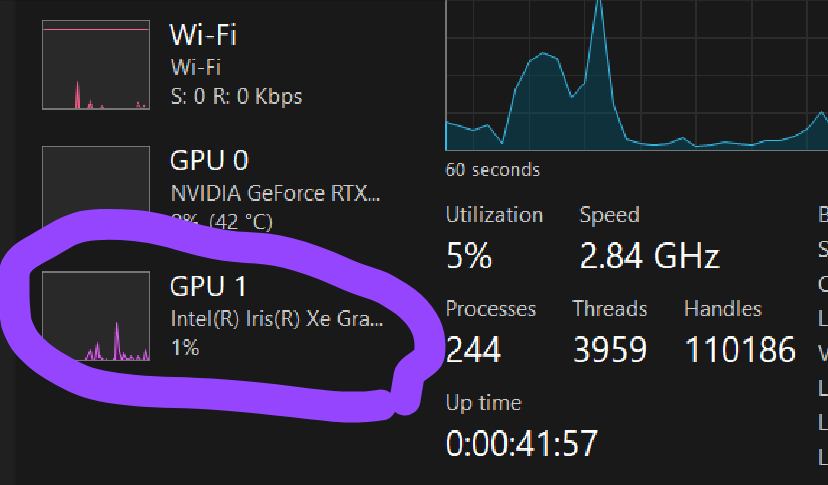828x485 pixels.
Task: Click the Handles count 110186
Action: point(740,349)
